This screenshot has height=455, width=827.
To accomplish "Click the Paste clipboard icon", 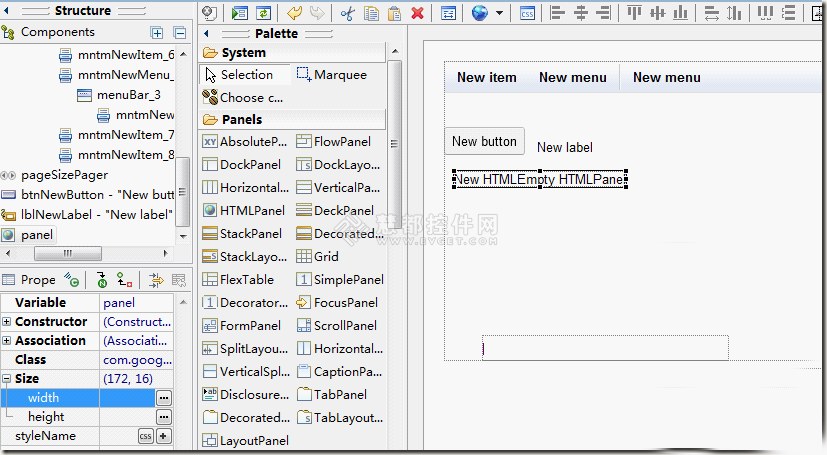I will pyautogui.click(x=394, y=13).
